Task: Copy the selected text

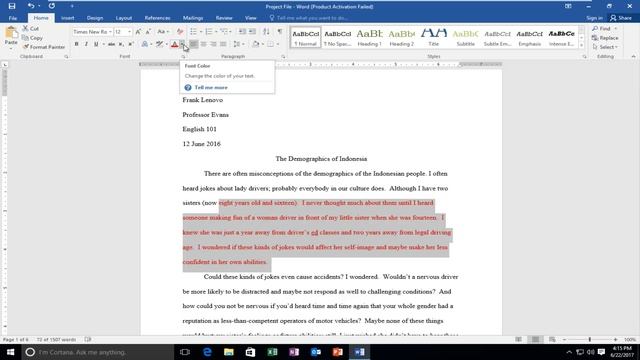Action: [32, 38]
